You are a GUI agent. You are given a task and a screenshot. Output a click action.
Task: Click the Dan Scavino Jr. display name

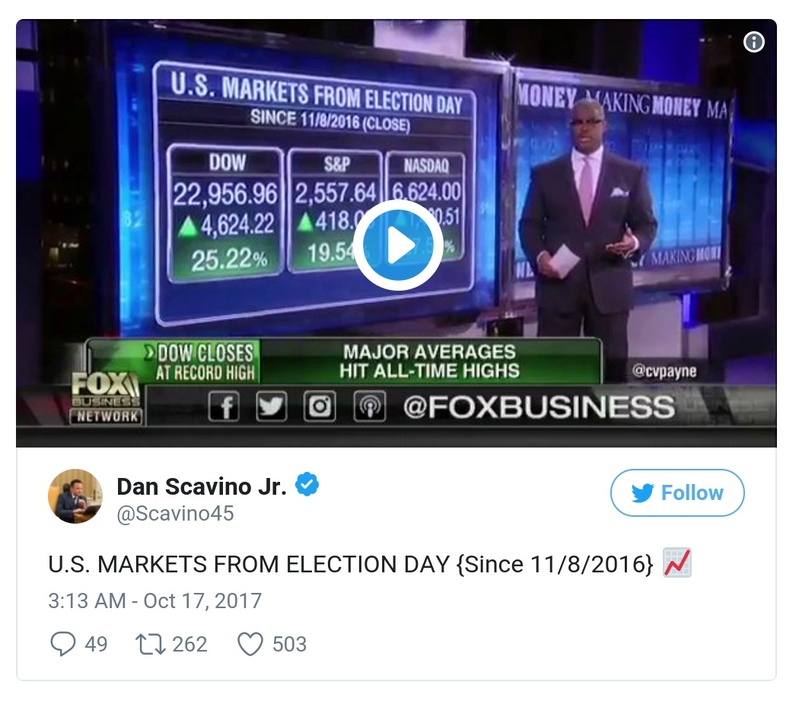(202, 486)
